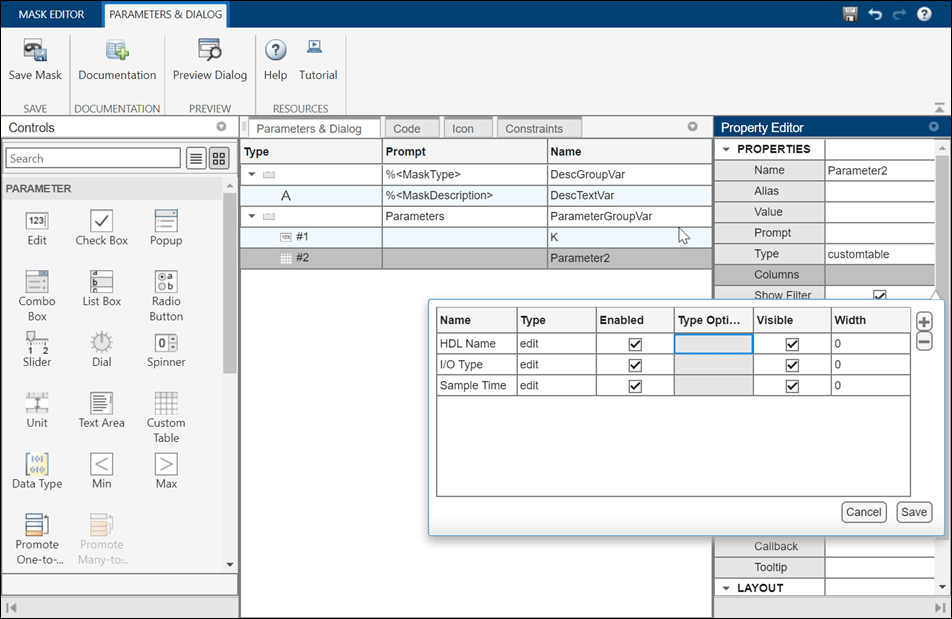Click the Controls Search field

(x=93, y=158)
